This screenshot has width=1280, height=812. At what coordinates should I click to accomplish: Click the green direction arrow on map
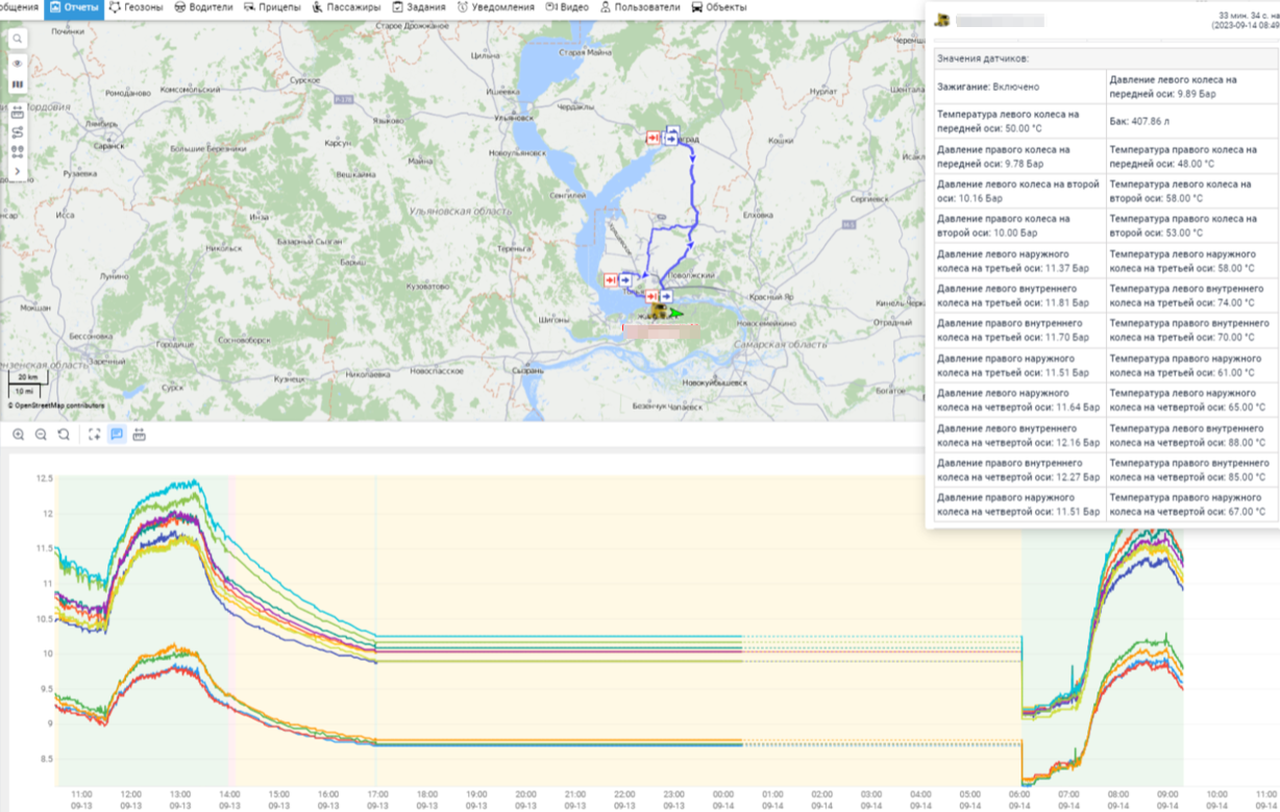[x=678, y=313]
